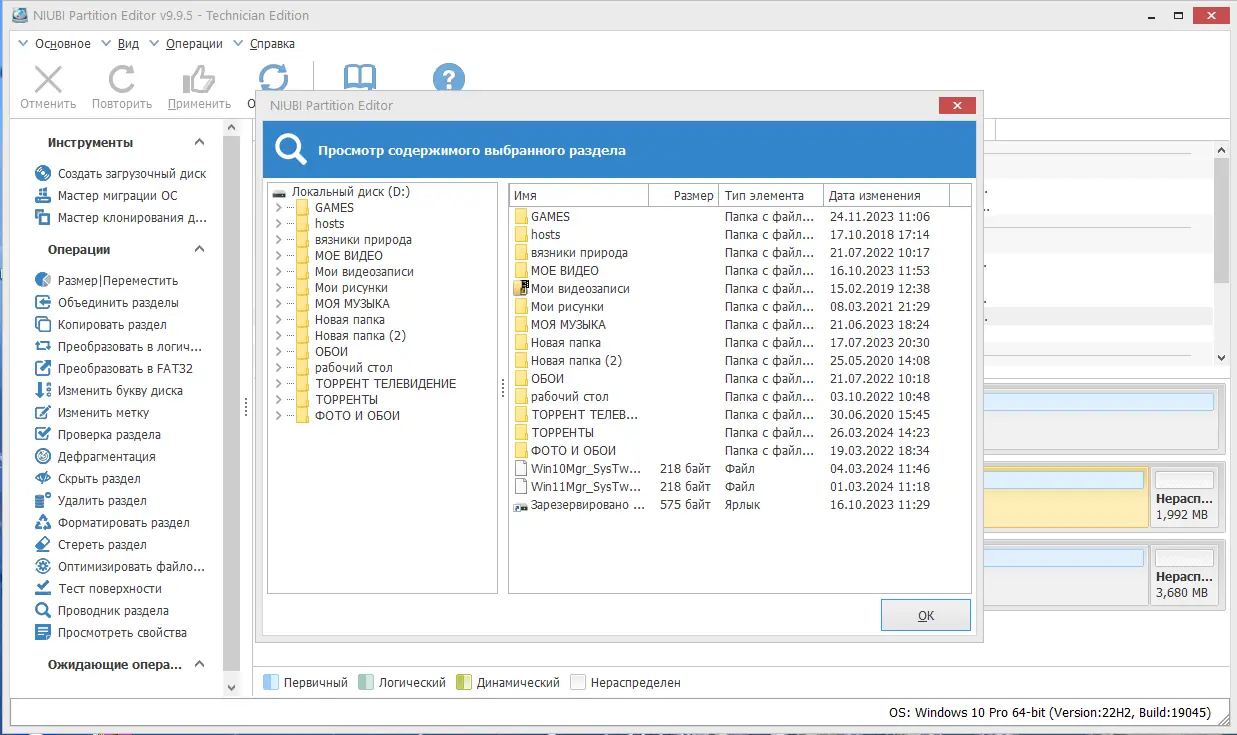
Task: Launch Мастер клонирования диска
Action: click(x=132, y=217)
